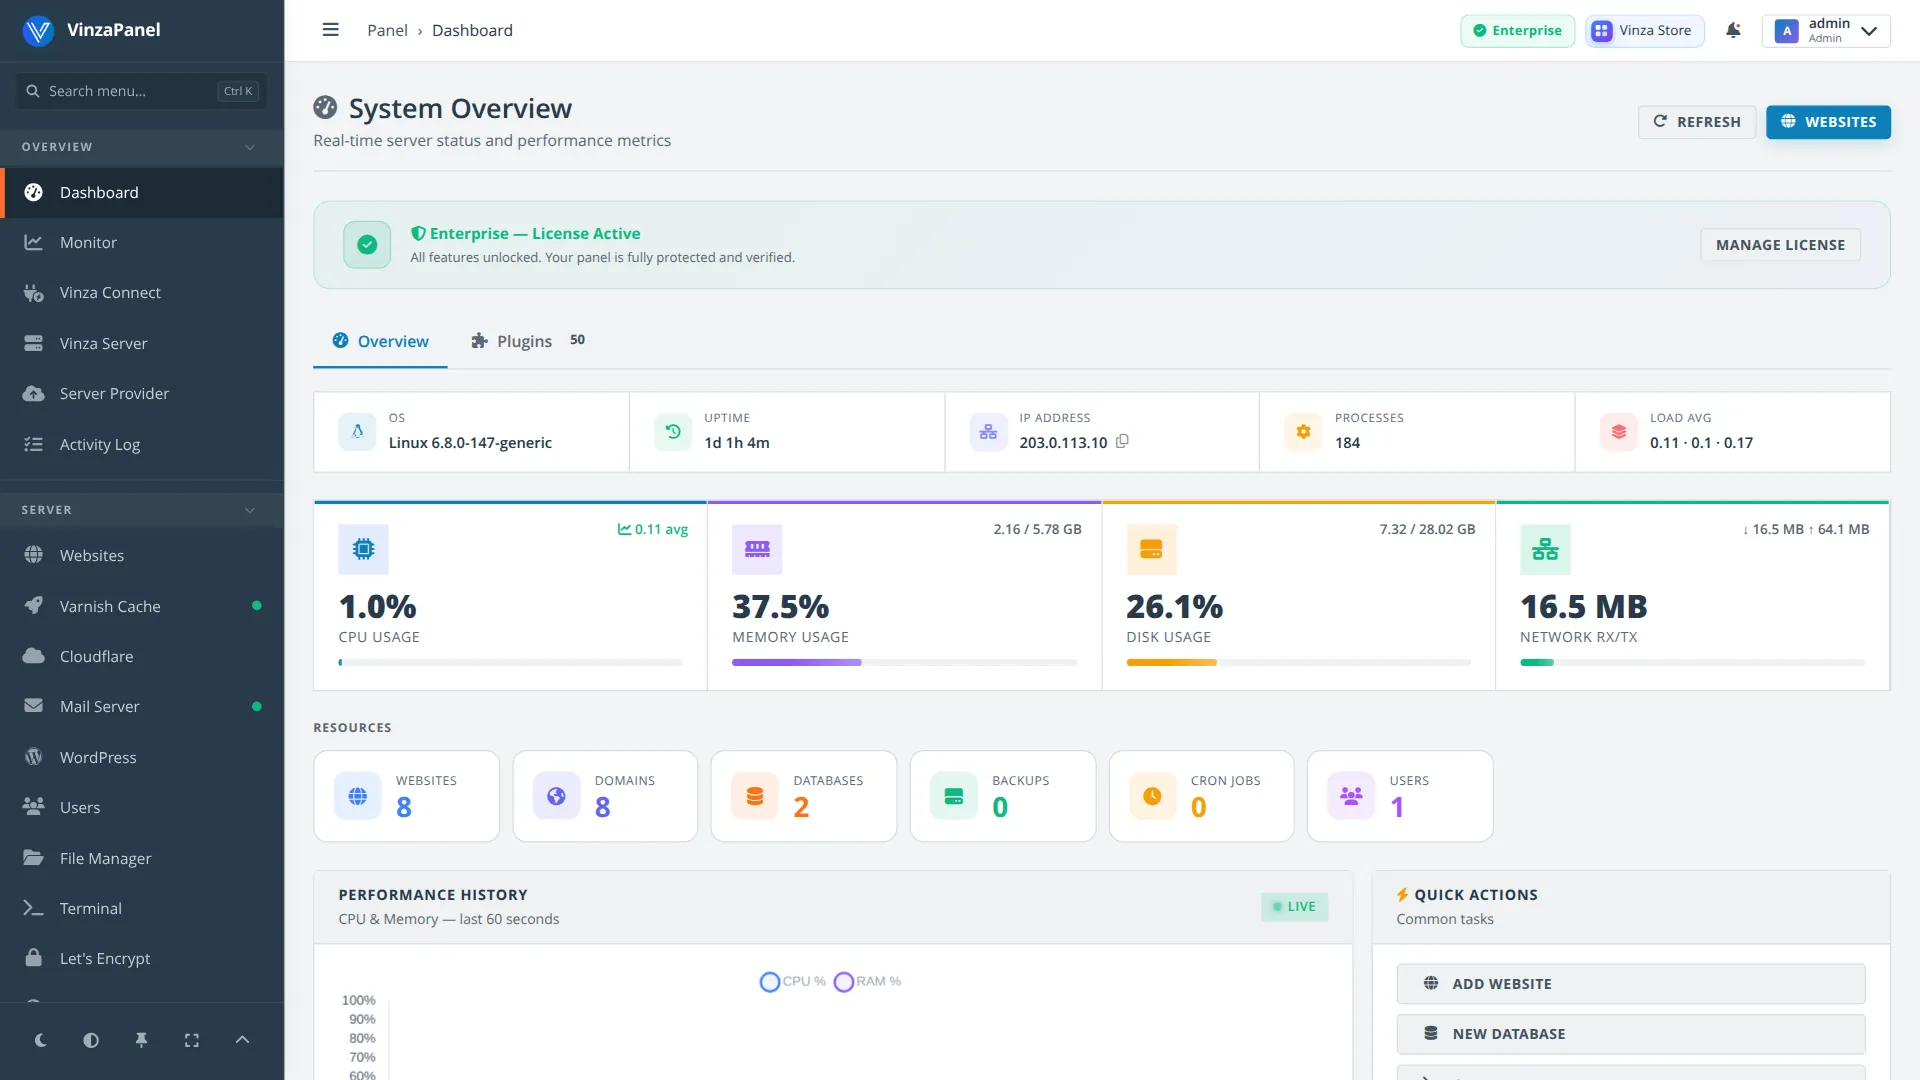The height and width of the screenshot is (1080, 1920).
Task: Select the Overview tab
Action: (x=380, y=341)
